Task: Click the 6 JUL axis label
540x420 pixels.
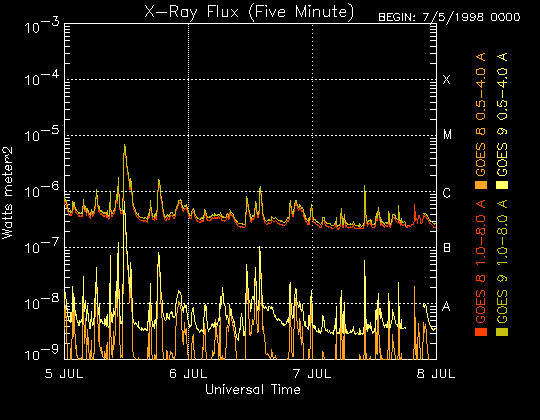Action: click(x=188, y=374)
